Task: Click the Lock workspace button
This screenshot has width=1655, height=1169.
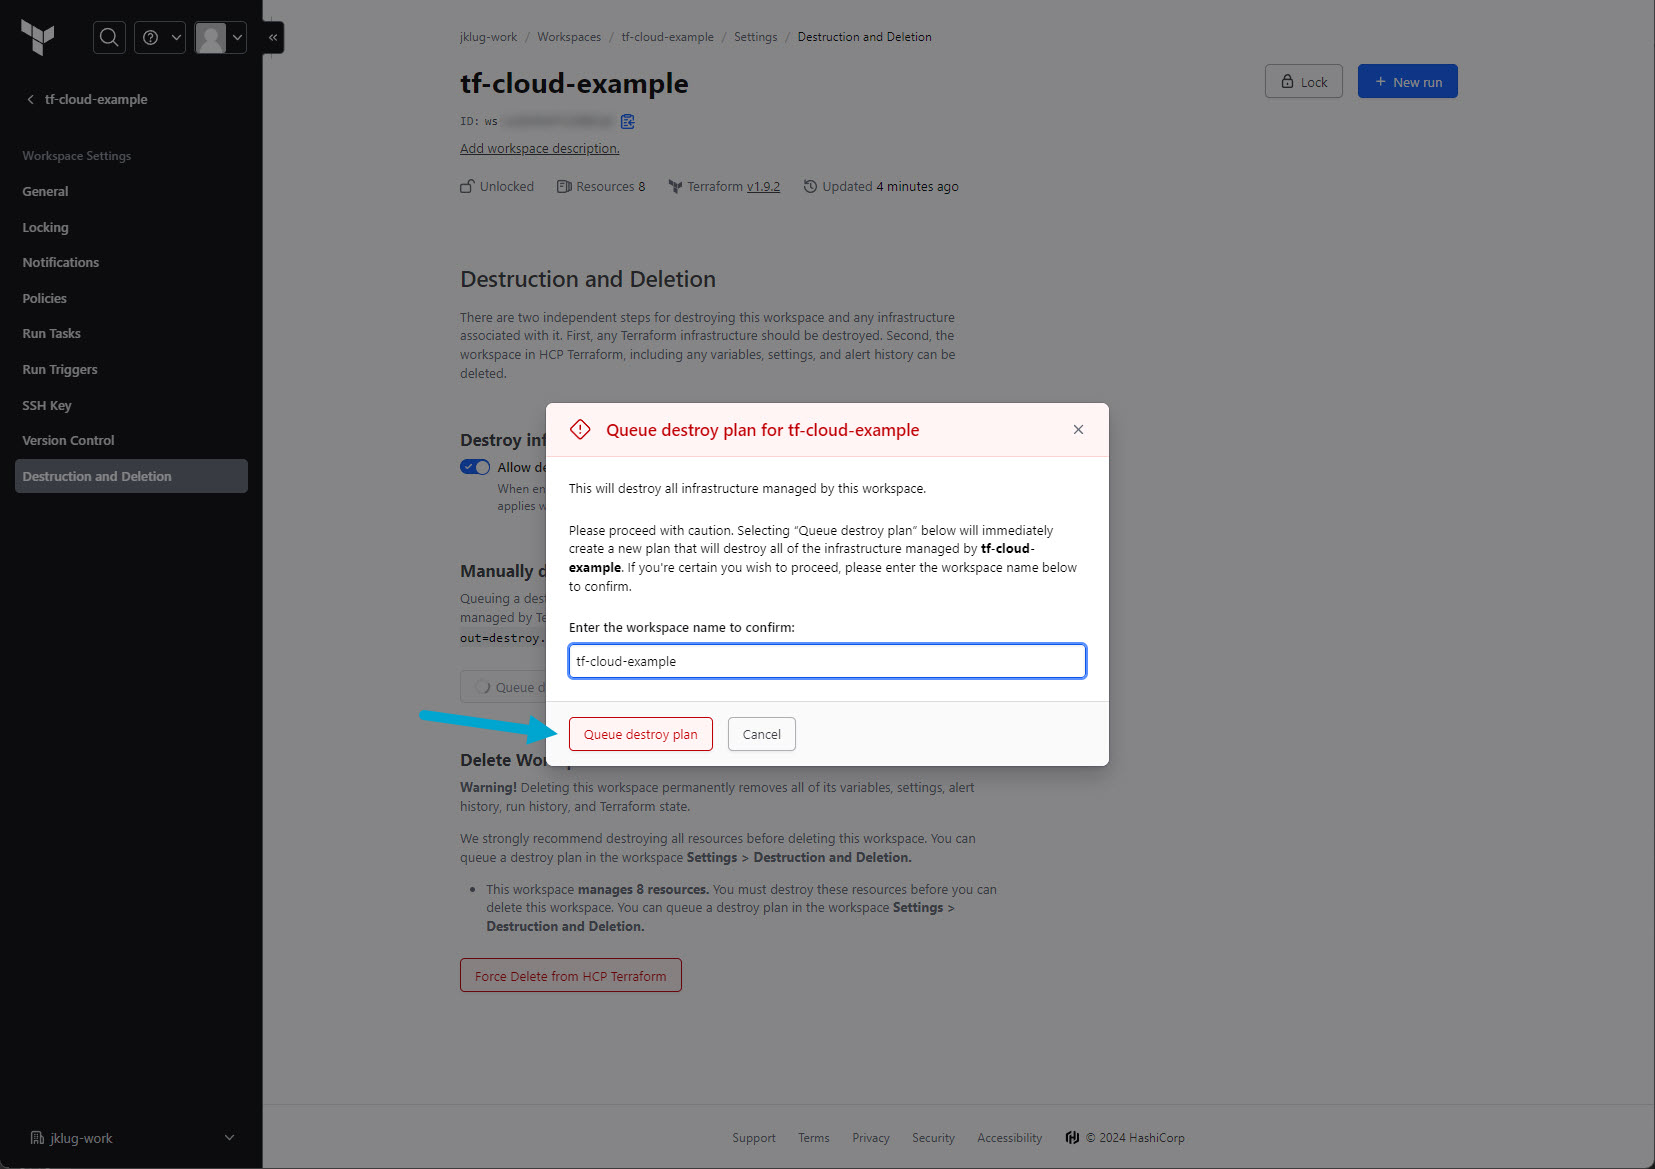Action: point(1303,82)
